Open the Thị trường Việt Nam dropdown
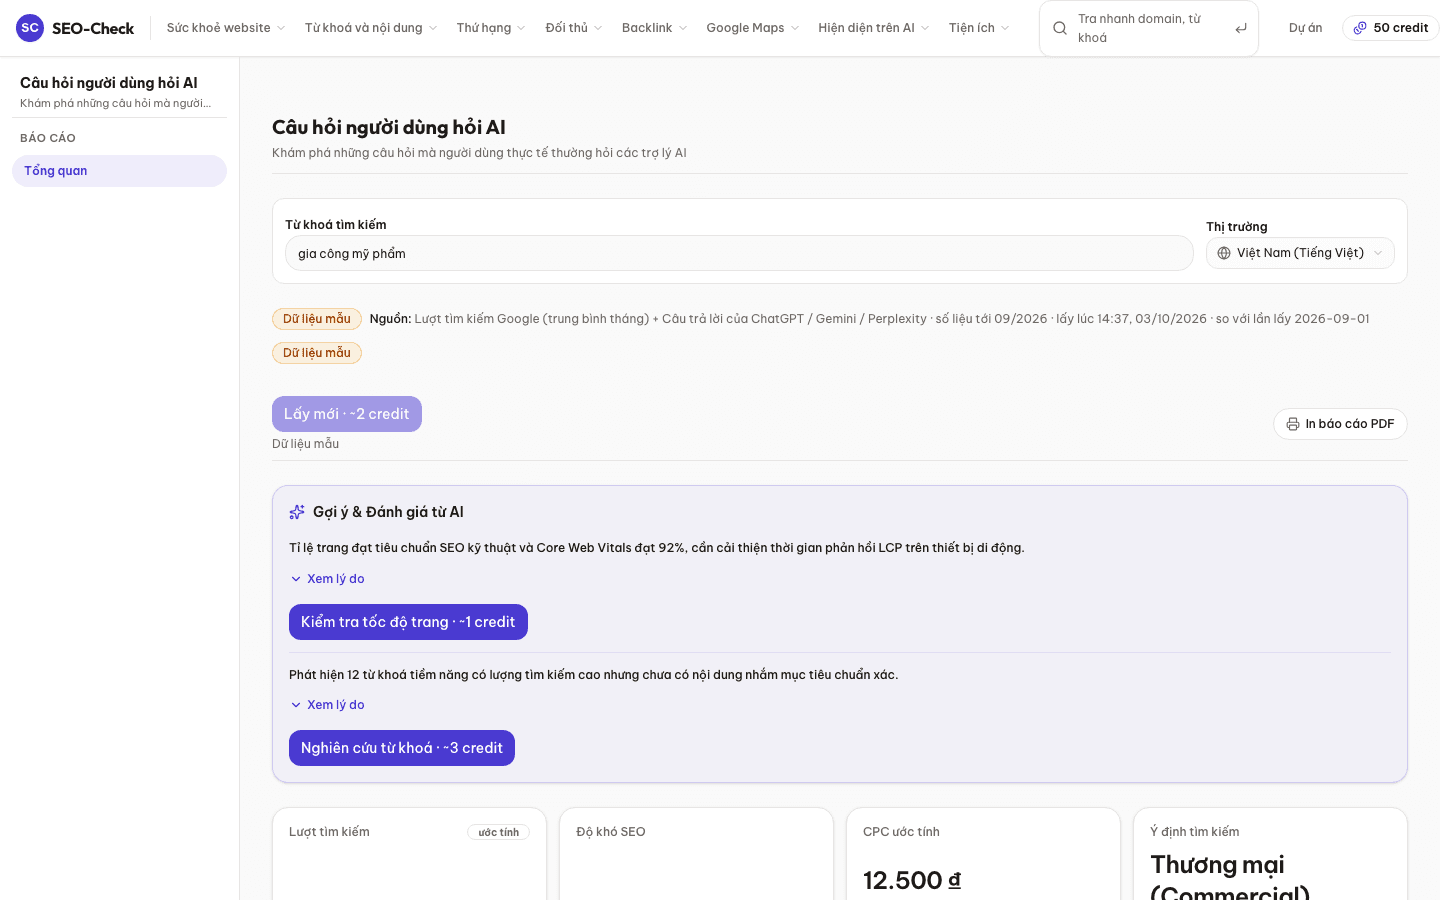 coord(1300,253)
